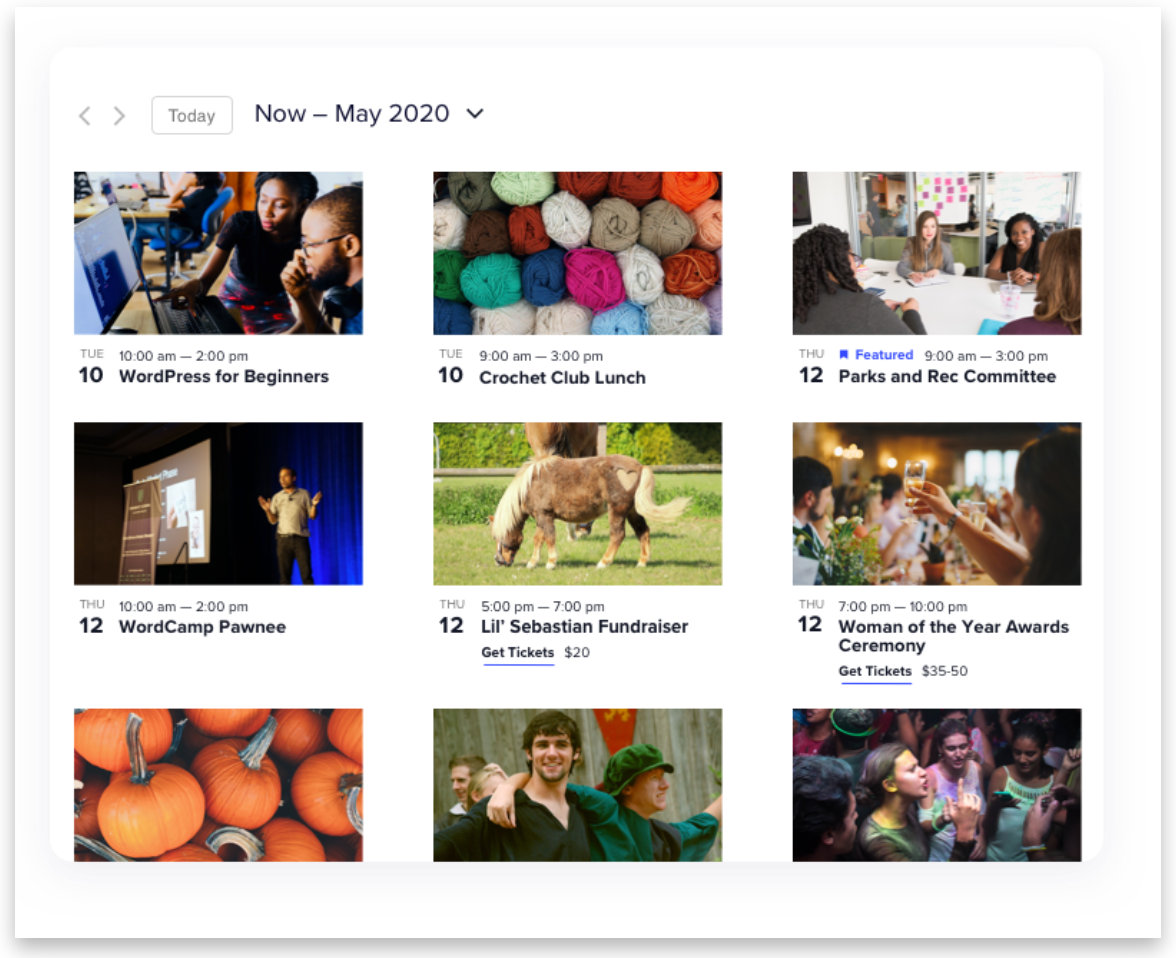The width and height of the screenshot is (1176, 958).
Task: Select the conference speaker stage thumbnail
Action: [x=218, y=503]
